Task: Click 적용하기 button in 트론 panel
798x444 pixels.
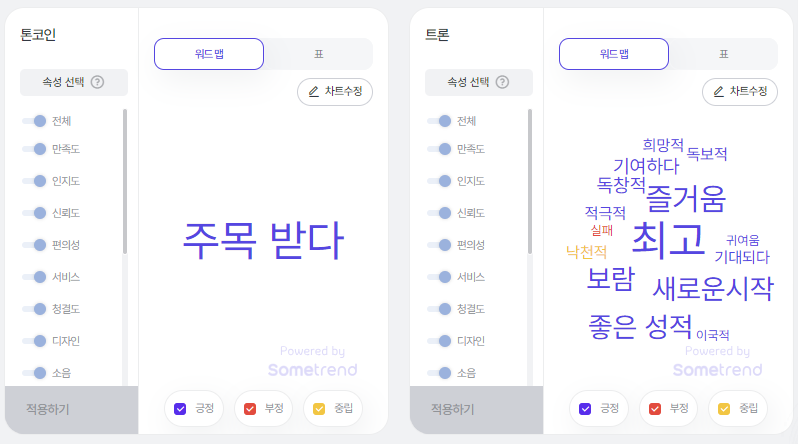Action: click(476, 409)
